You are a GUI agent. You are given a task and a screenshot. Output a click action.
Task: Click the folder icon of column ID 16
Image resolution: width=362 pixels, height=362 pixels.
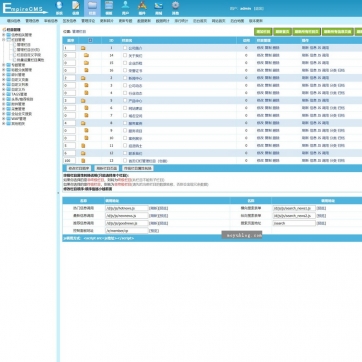tap(86, 70)
